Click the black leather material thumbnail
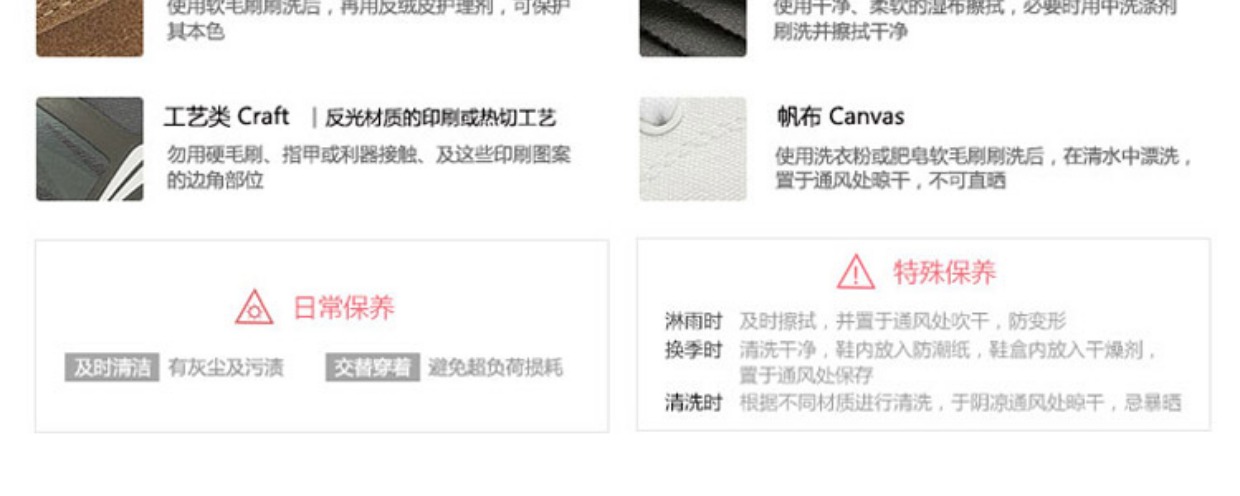This screenshot has height=496, width=1240. coord(693,28)
